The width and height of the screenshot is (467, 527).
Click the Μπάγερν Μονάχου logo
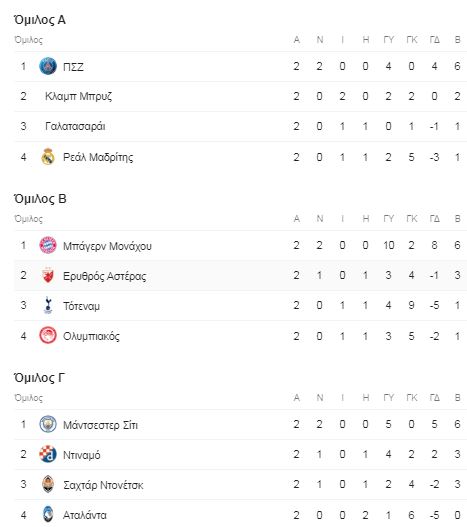[x=48, y=245]
